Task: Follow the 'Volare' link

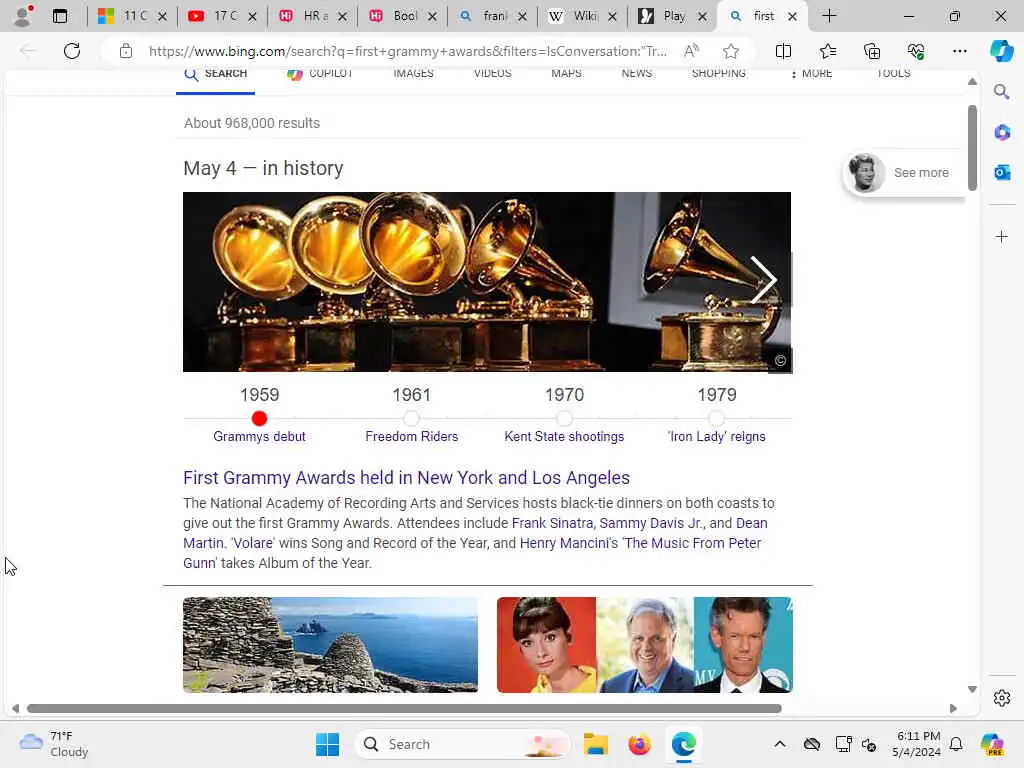Action: pos(253,543)
